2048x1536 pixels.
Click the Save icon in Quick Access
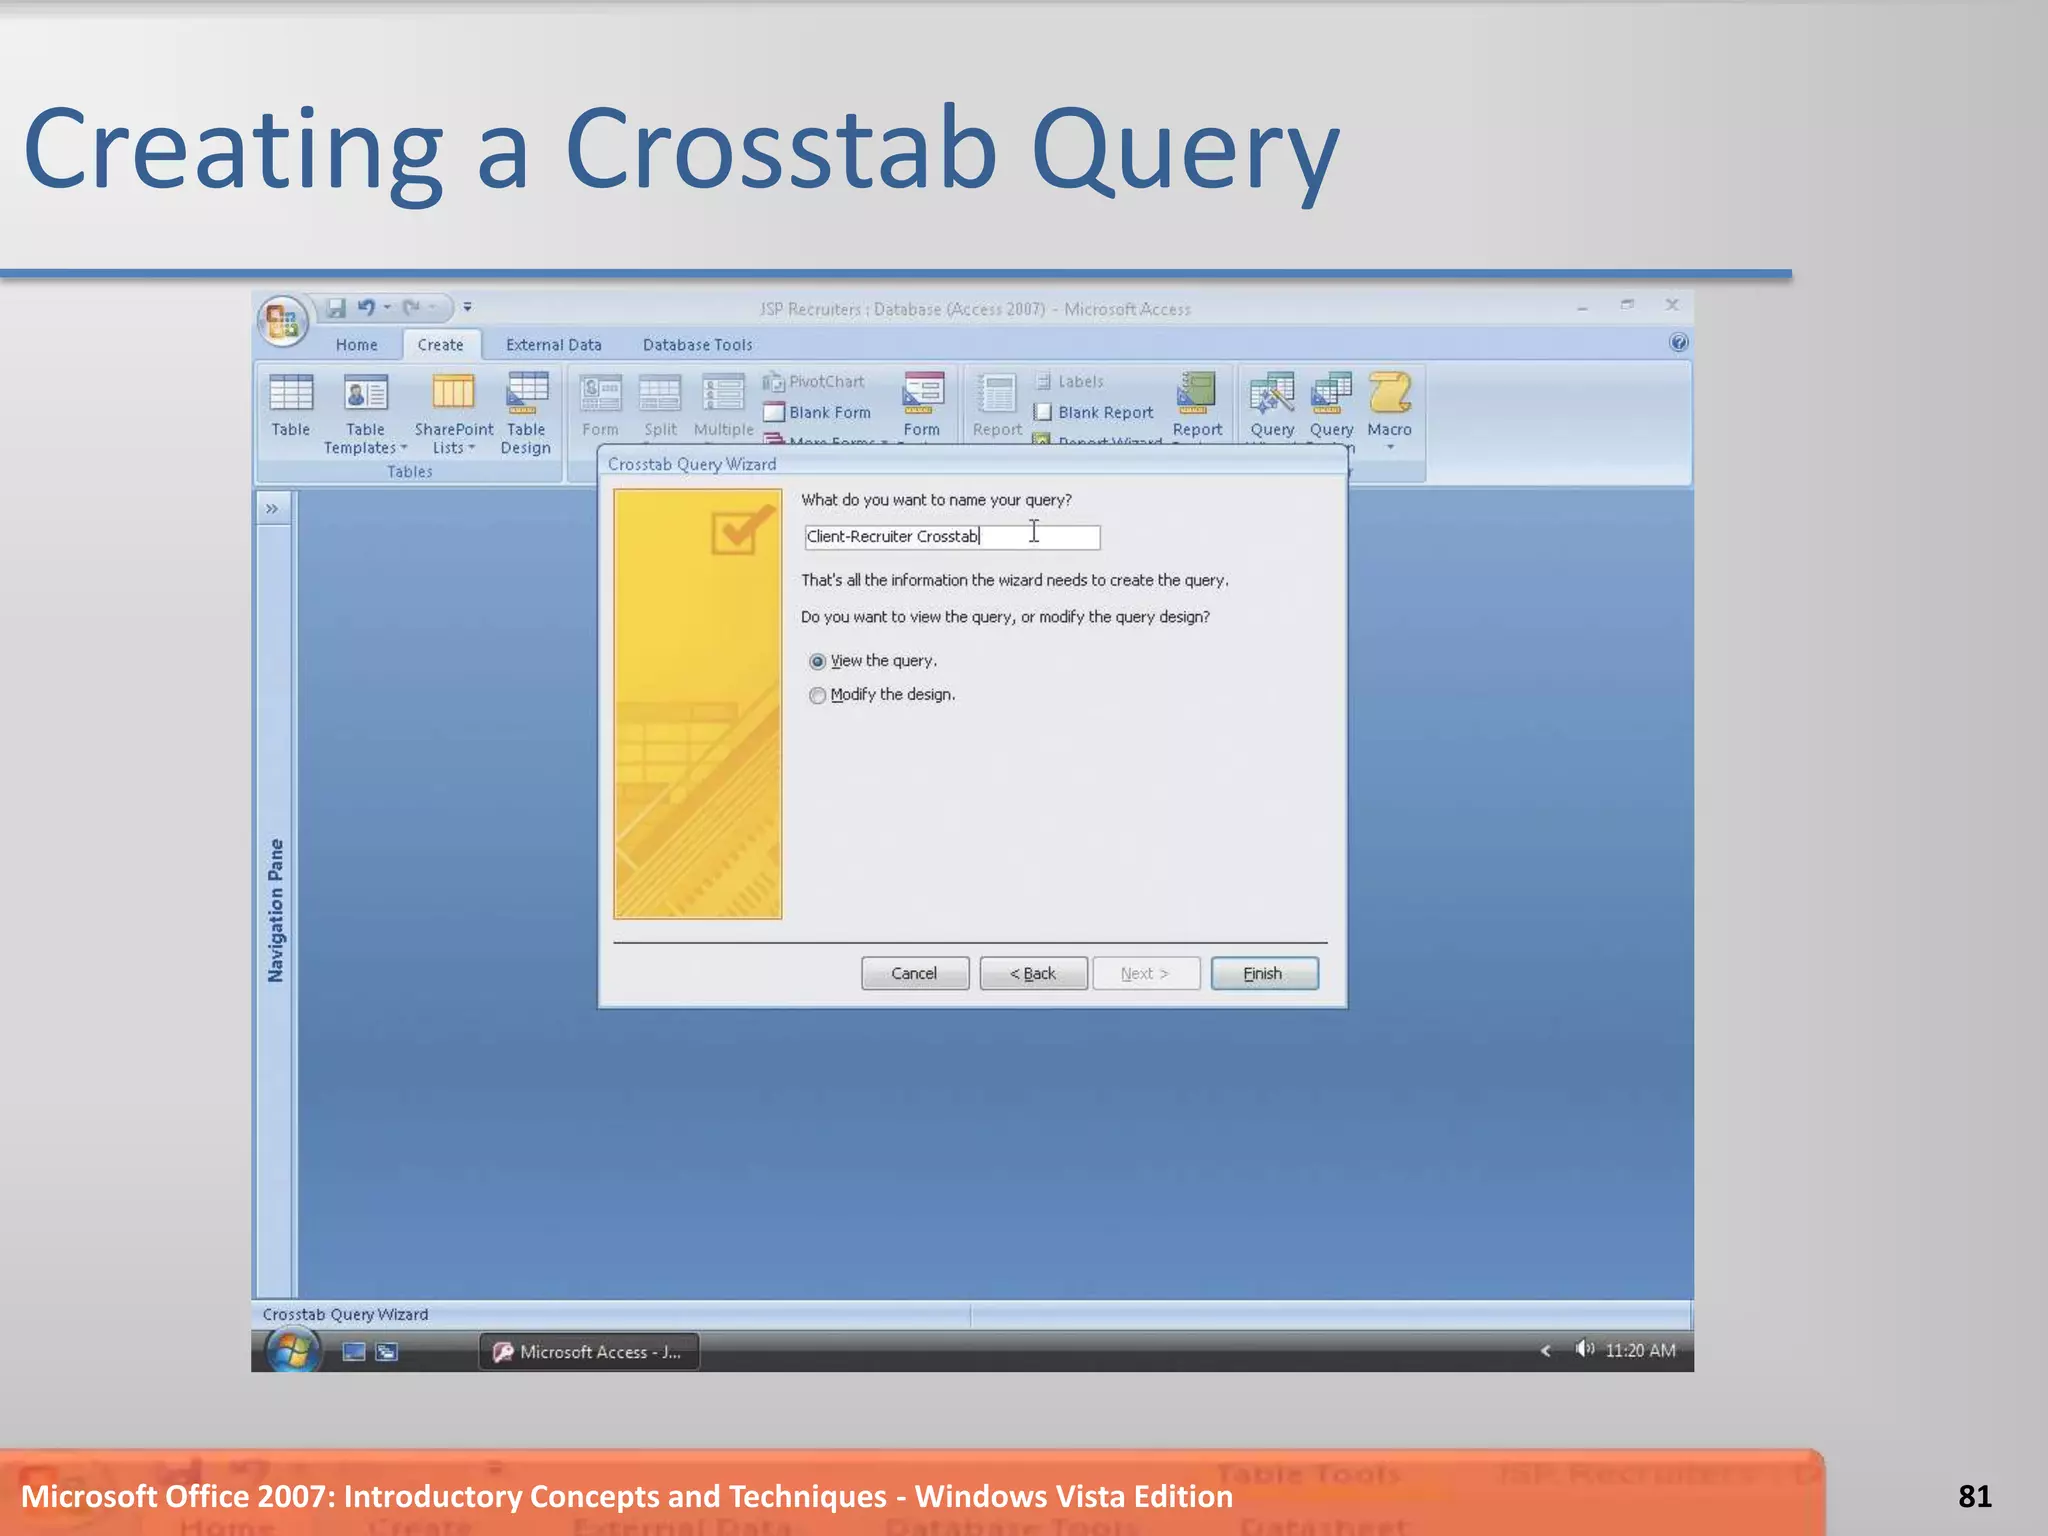click(336, 308)
